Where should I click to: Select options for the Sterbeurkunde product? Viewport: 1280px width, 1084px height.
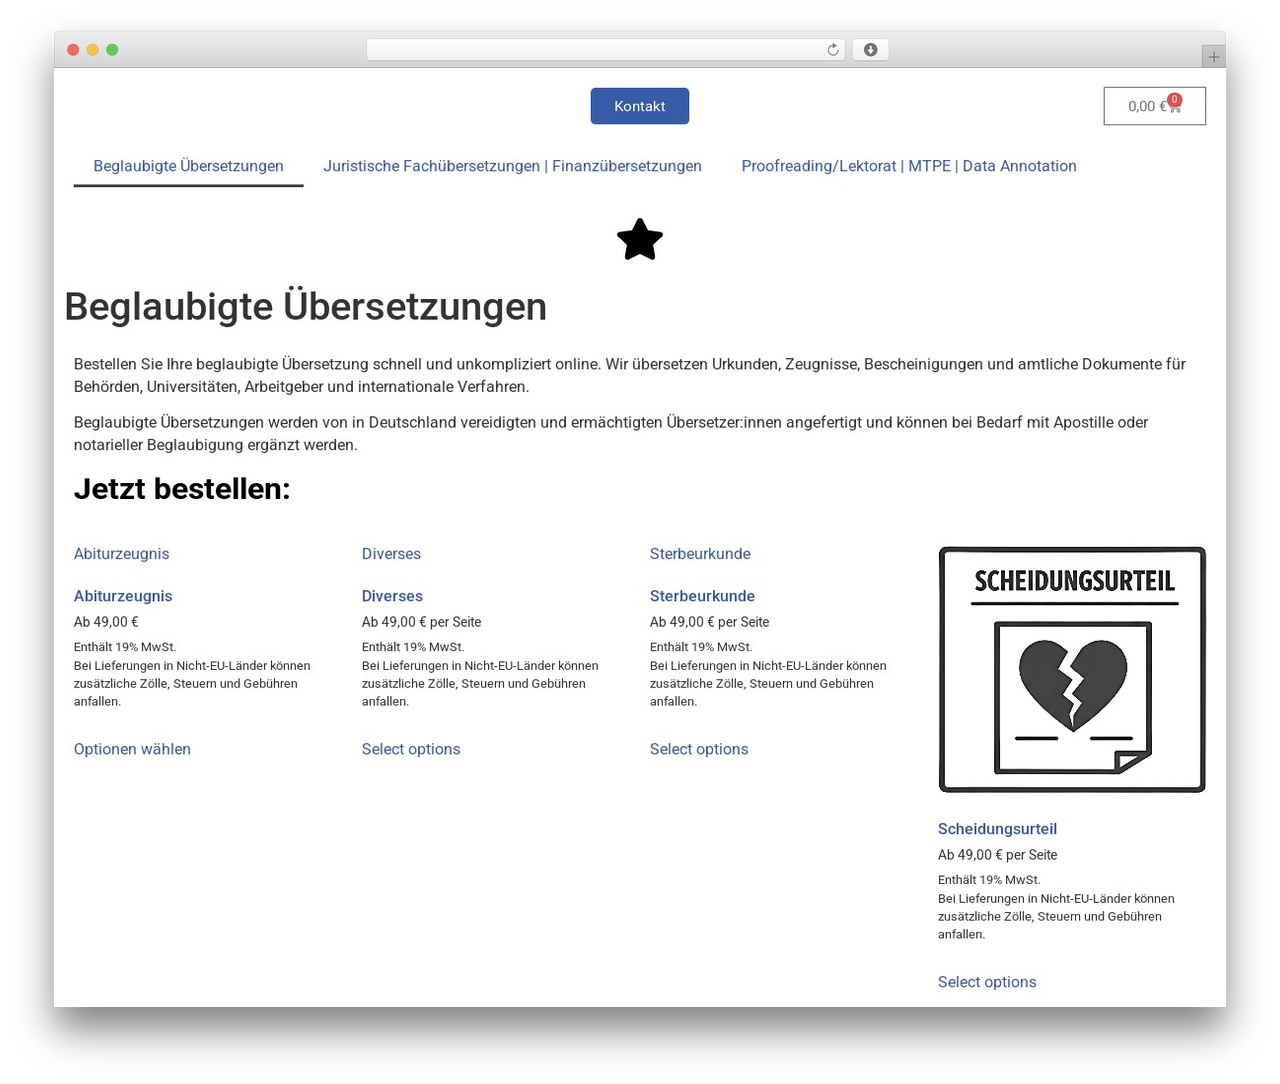click(x=699, y=749)
